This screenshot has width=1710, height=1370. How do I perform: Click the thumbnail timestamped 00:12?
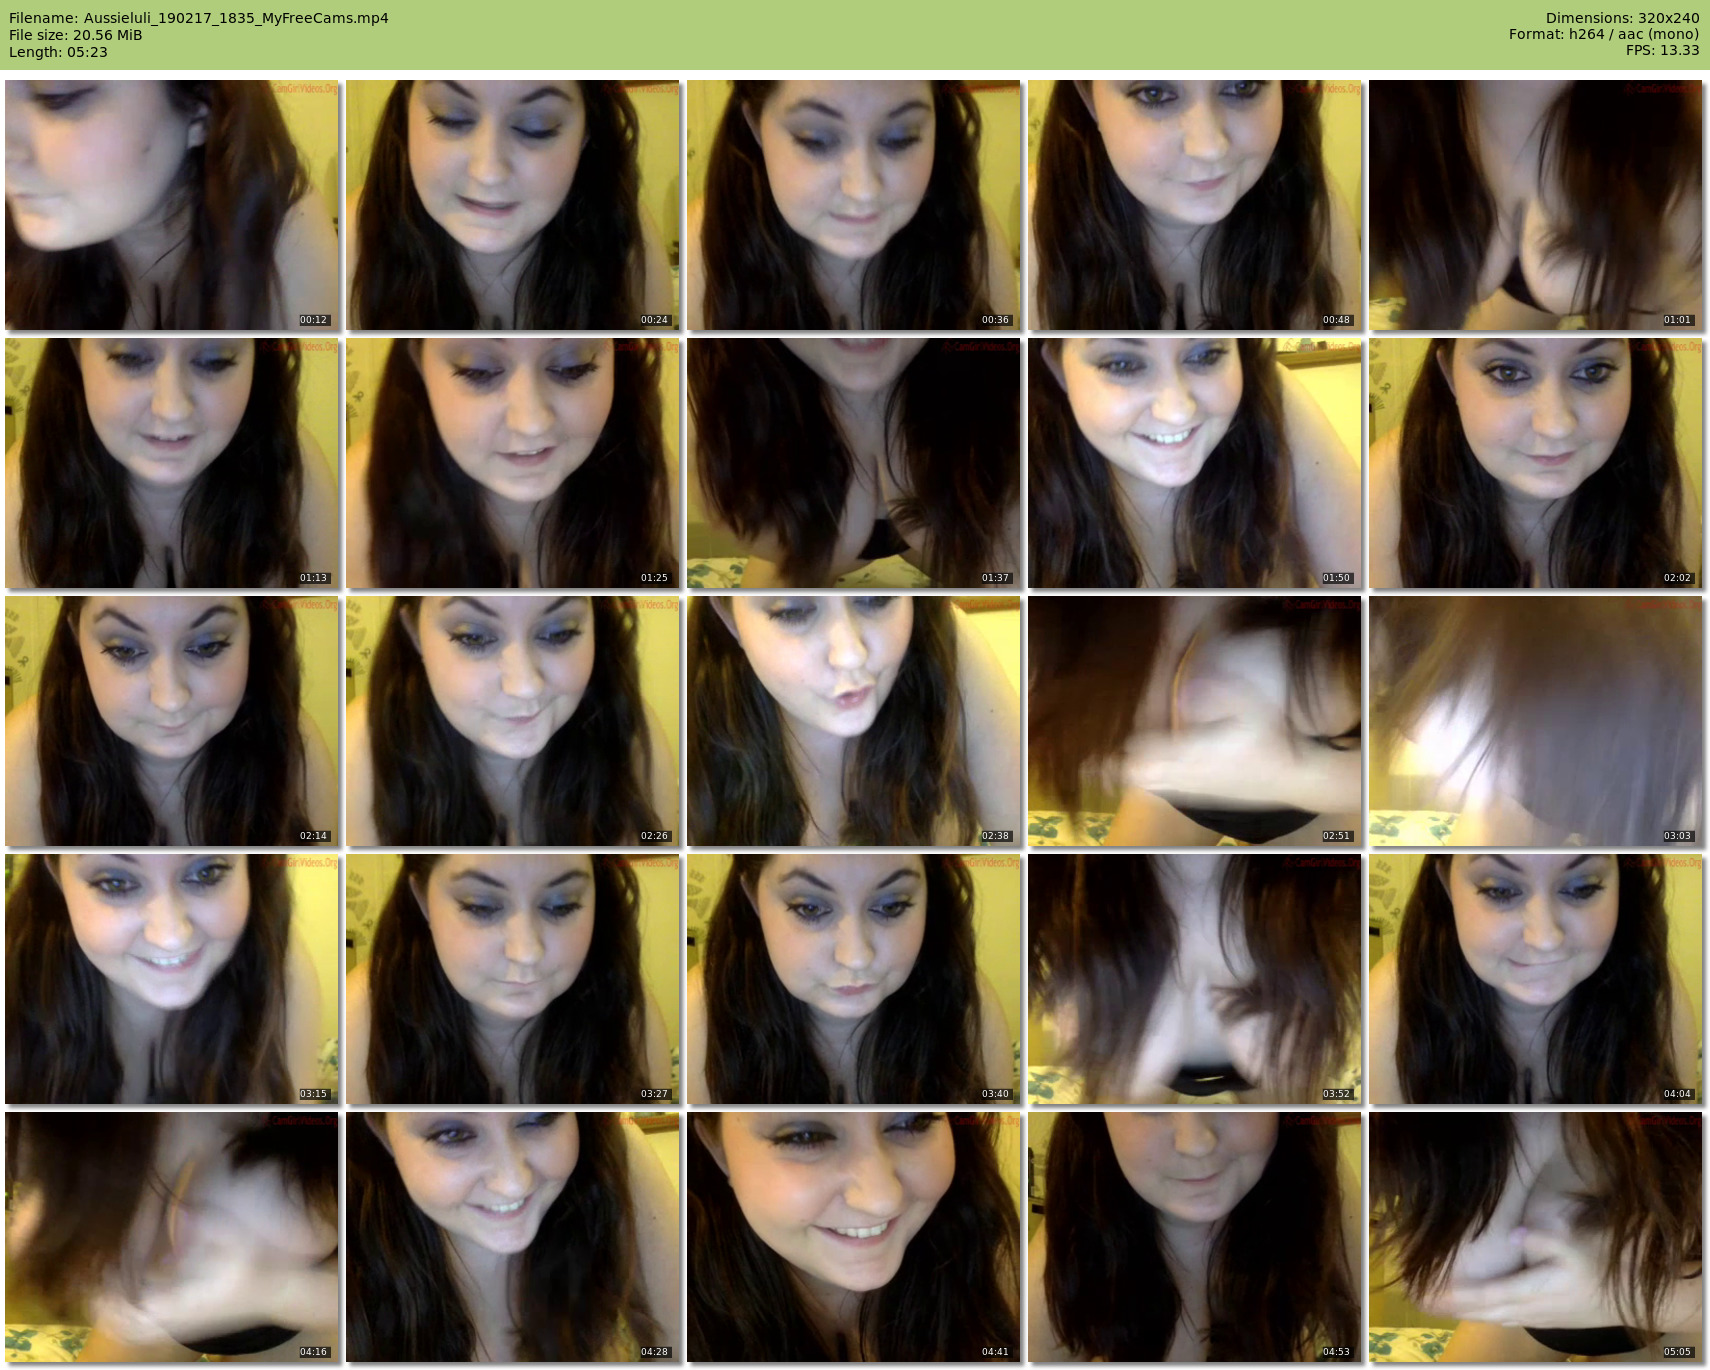pyautogui.click(x=172, y=205)
